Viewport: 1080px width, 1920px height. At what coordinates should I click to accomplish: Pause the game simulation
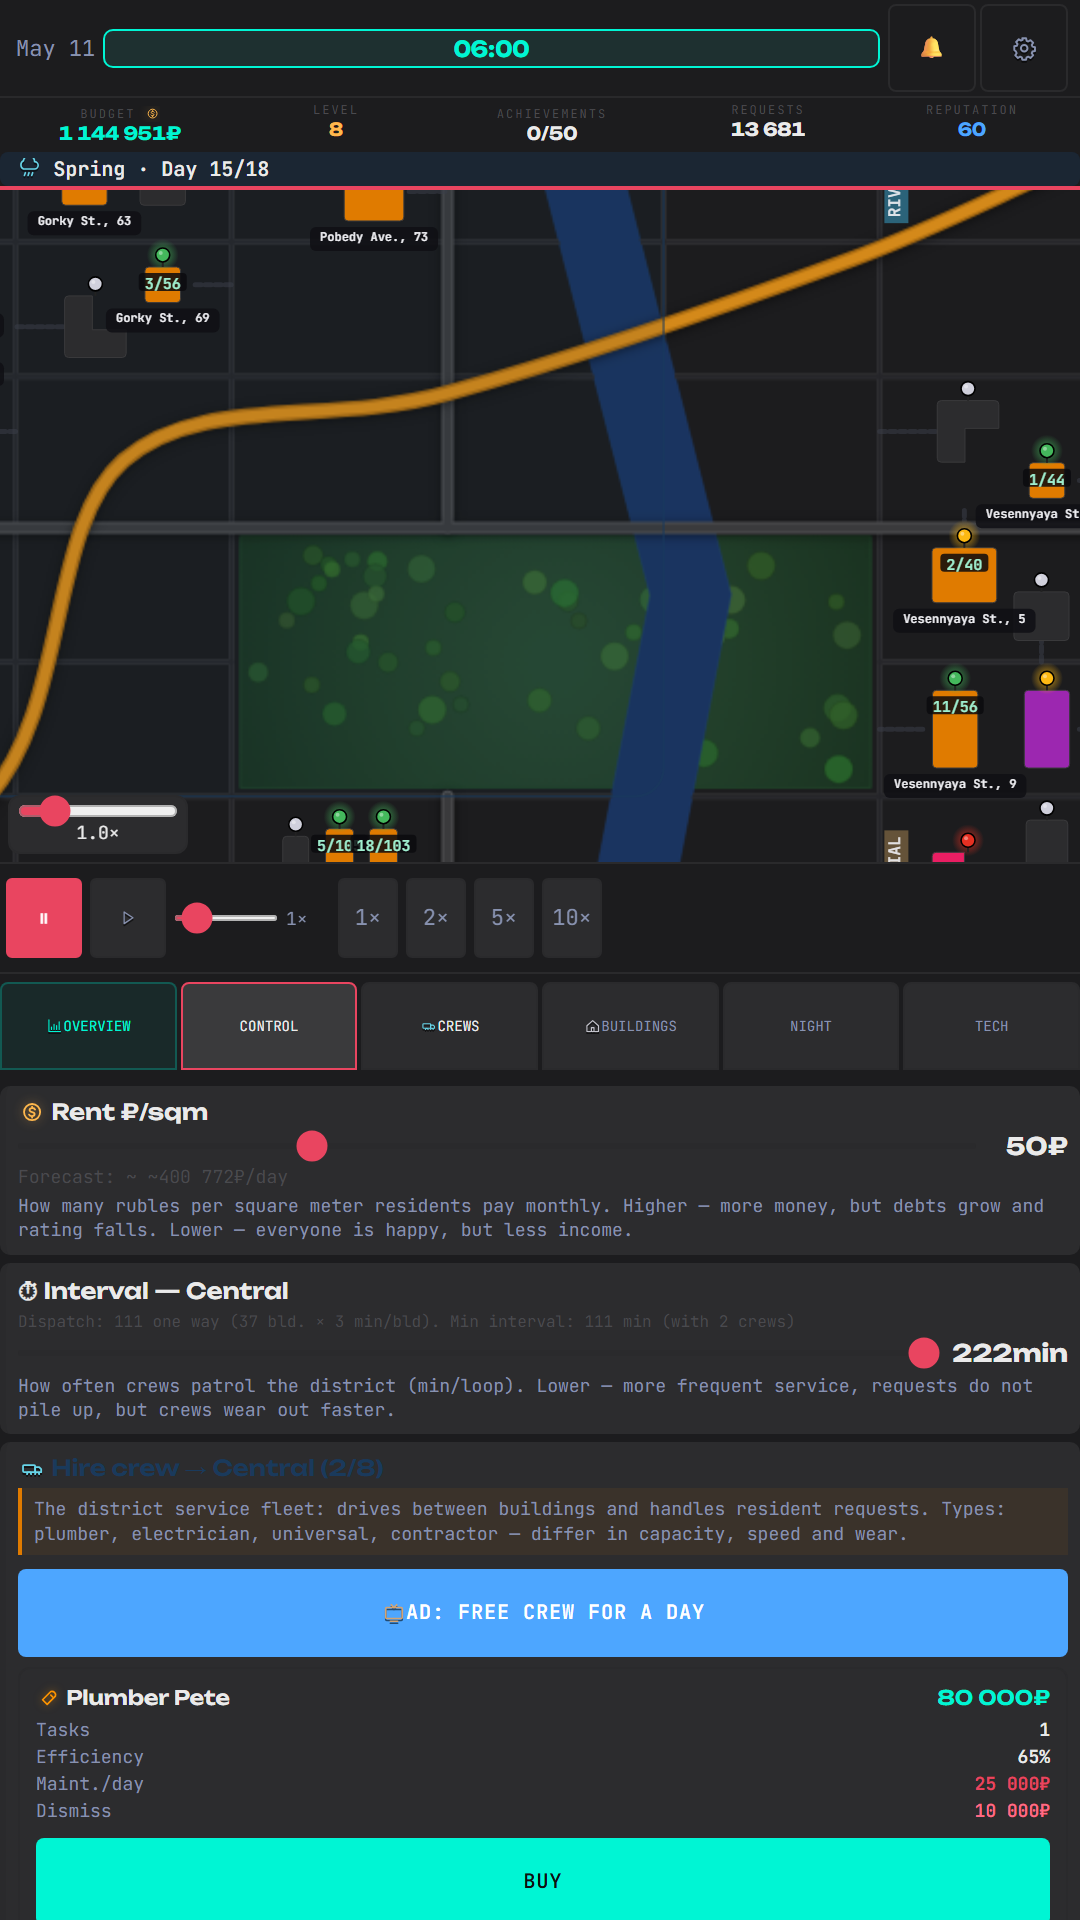click(x=44, y=918)
